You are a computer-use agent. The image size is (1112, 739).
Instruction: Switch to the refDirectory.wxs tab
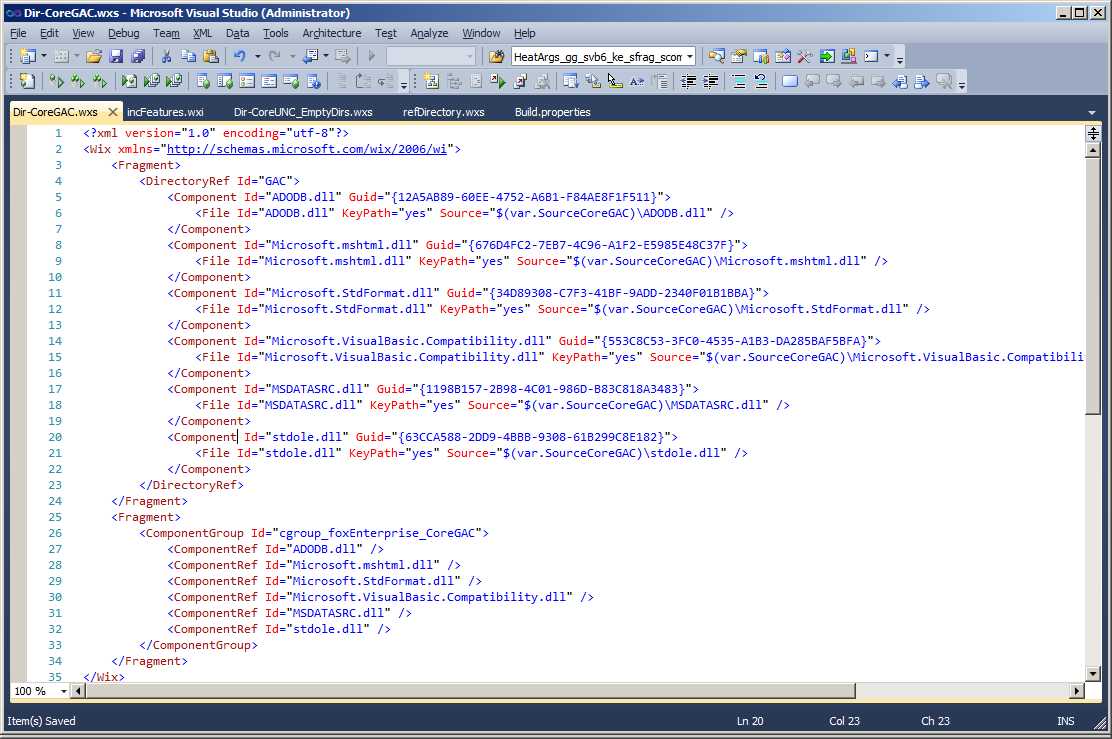[x=443, y=112]
